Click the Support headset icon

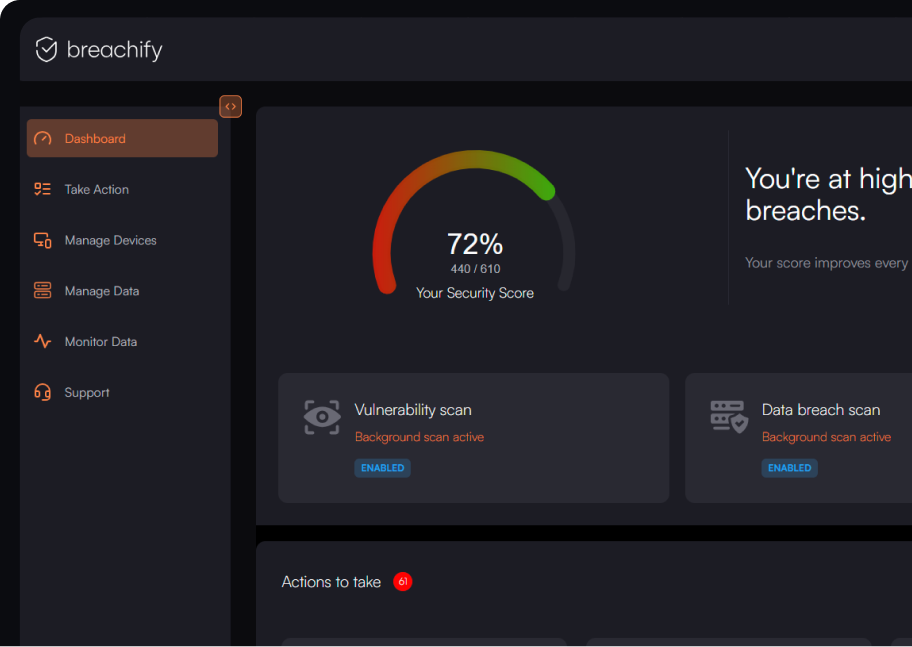(x=42, y=392)
